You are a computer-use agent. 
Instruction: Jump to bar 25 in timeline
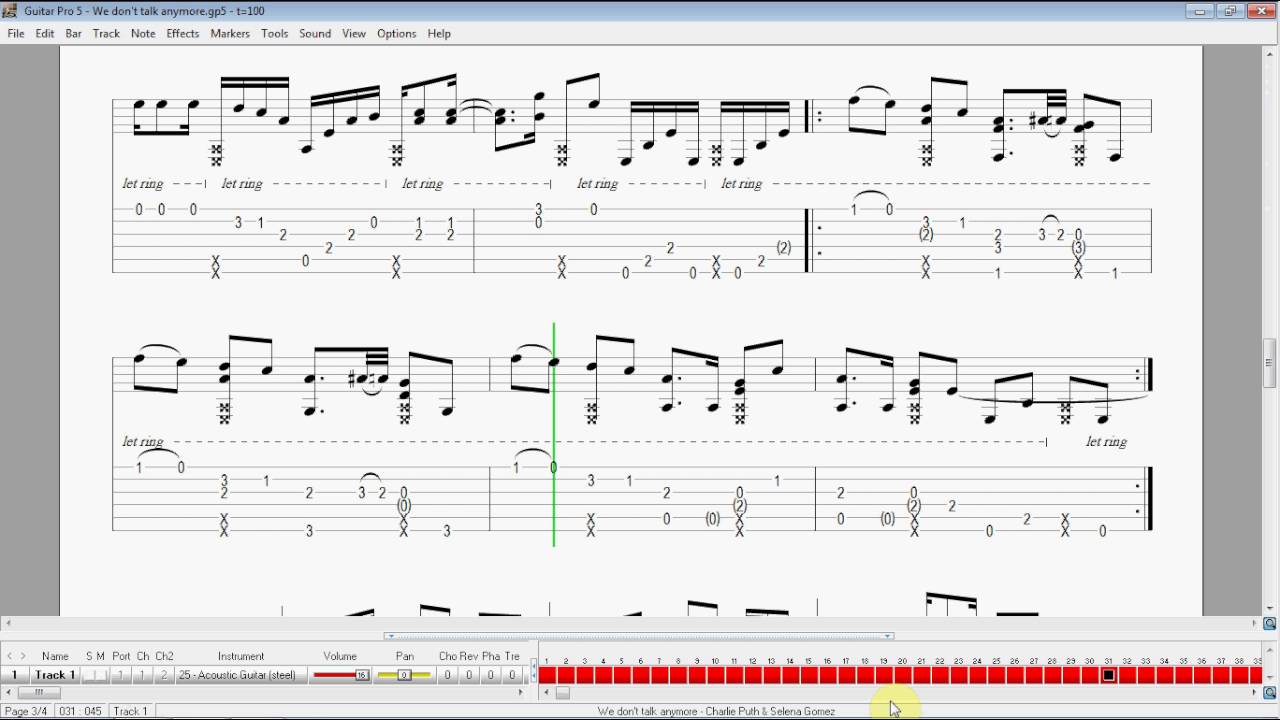pos(996,675)
